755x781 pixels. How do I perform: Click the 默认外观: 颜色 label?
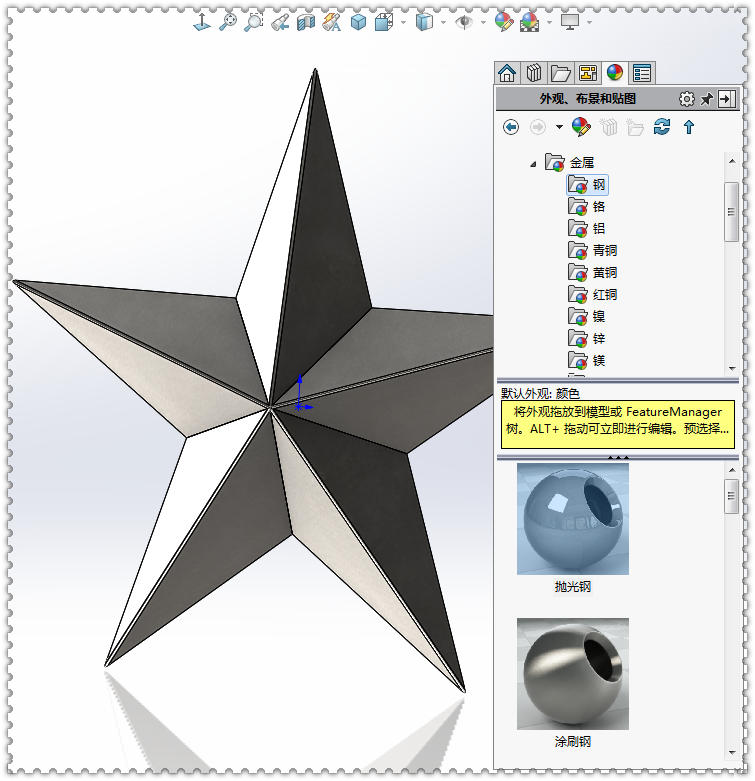click(x=540, y=393)
